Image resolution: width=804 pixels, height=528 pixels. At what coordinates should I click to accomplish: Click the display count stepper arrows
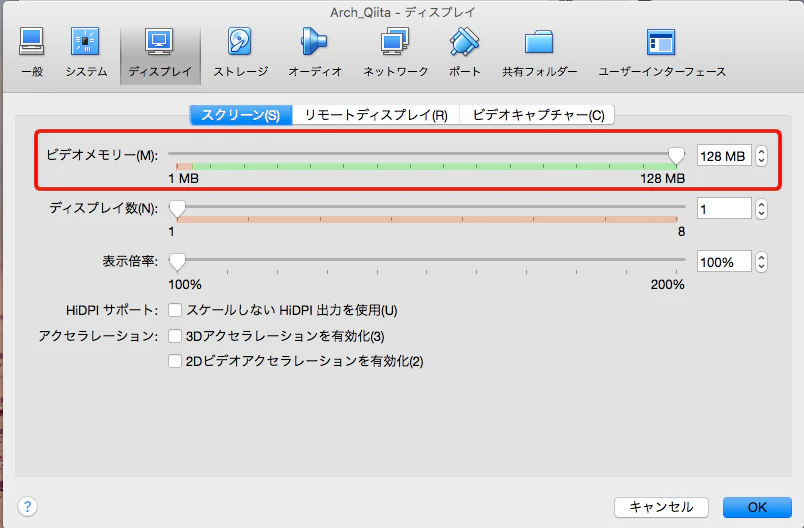tap(761, 209)
